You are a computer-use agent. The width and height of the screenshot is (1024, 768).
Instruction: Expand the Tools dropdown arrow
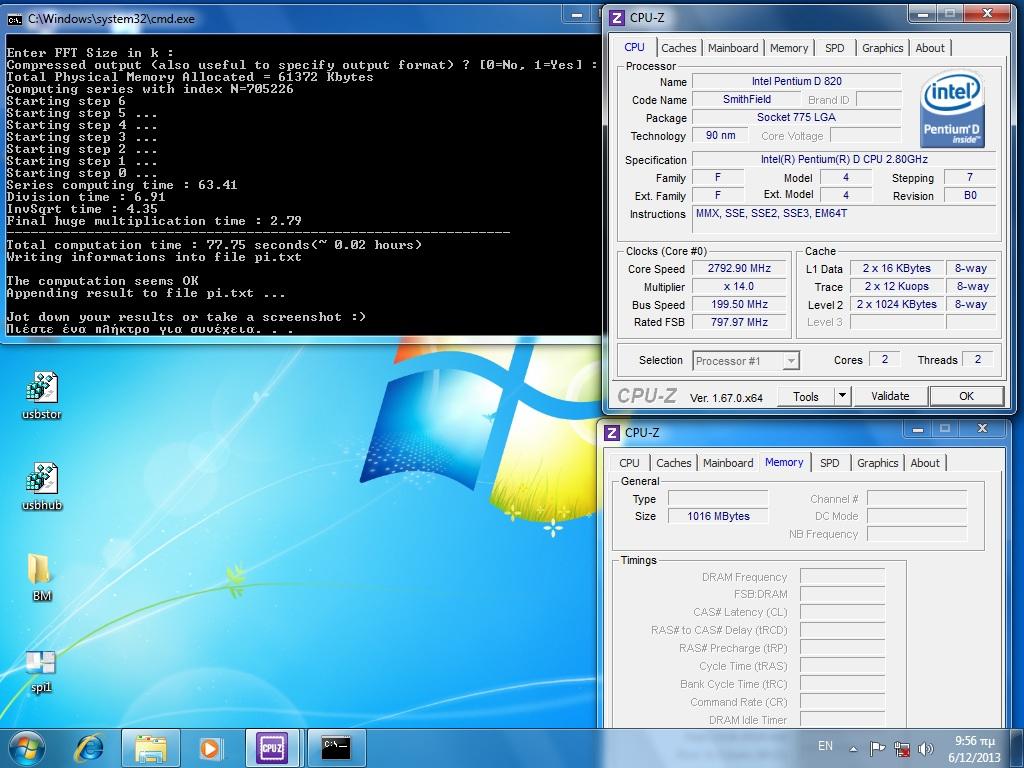(842, 396)
